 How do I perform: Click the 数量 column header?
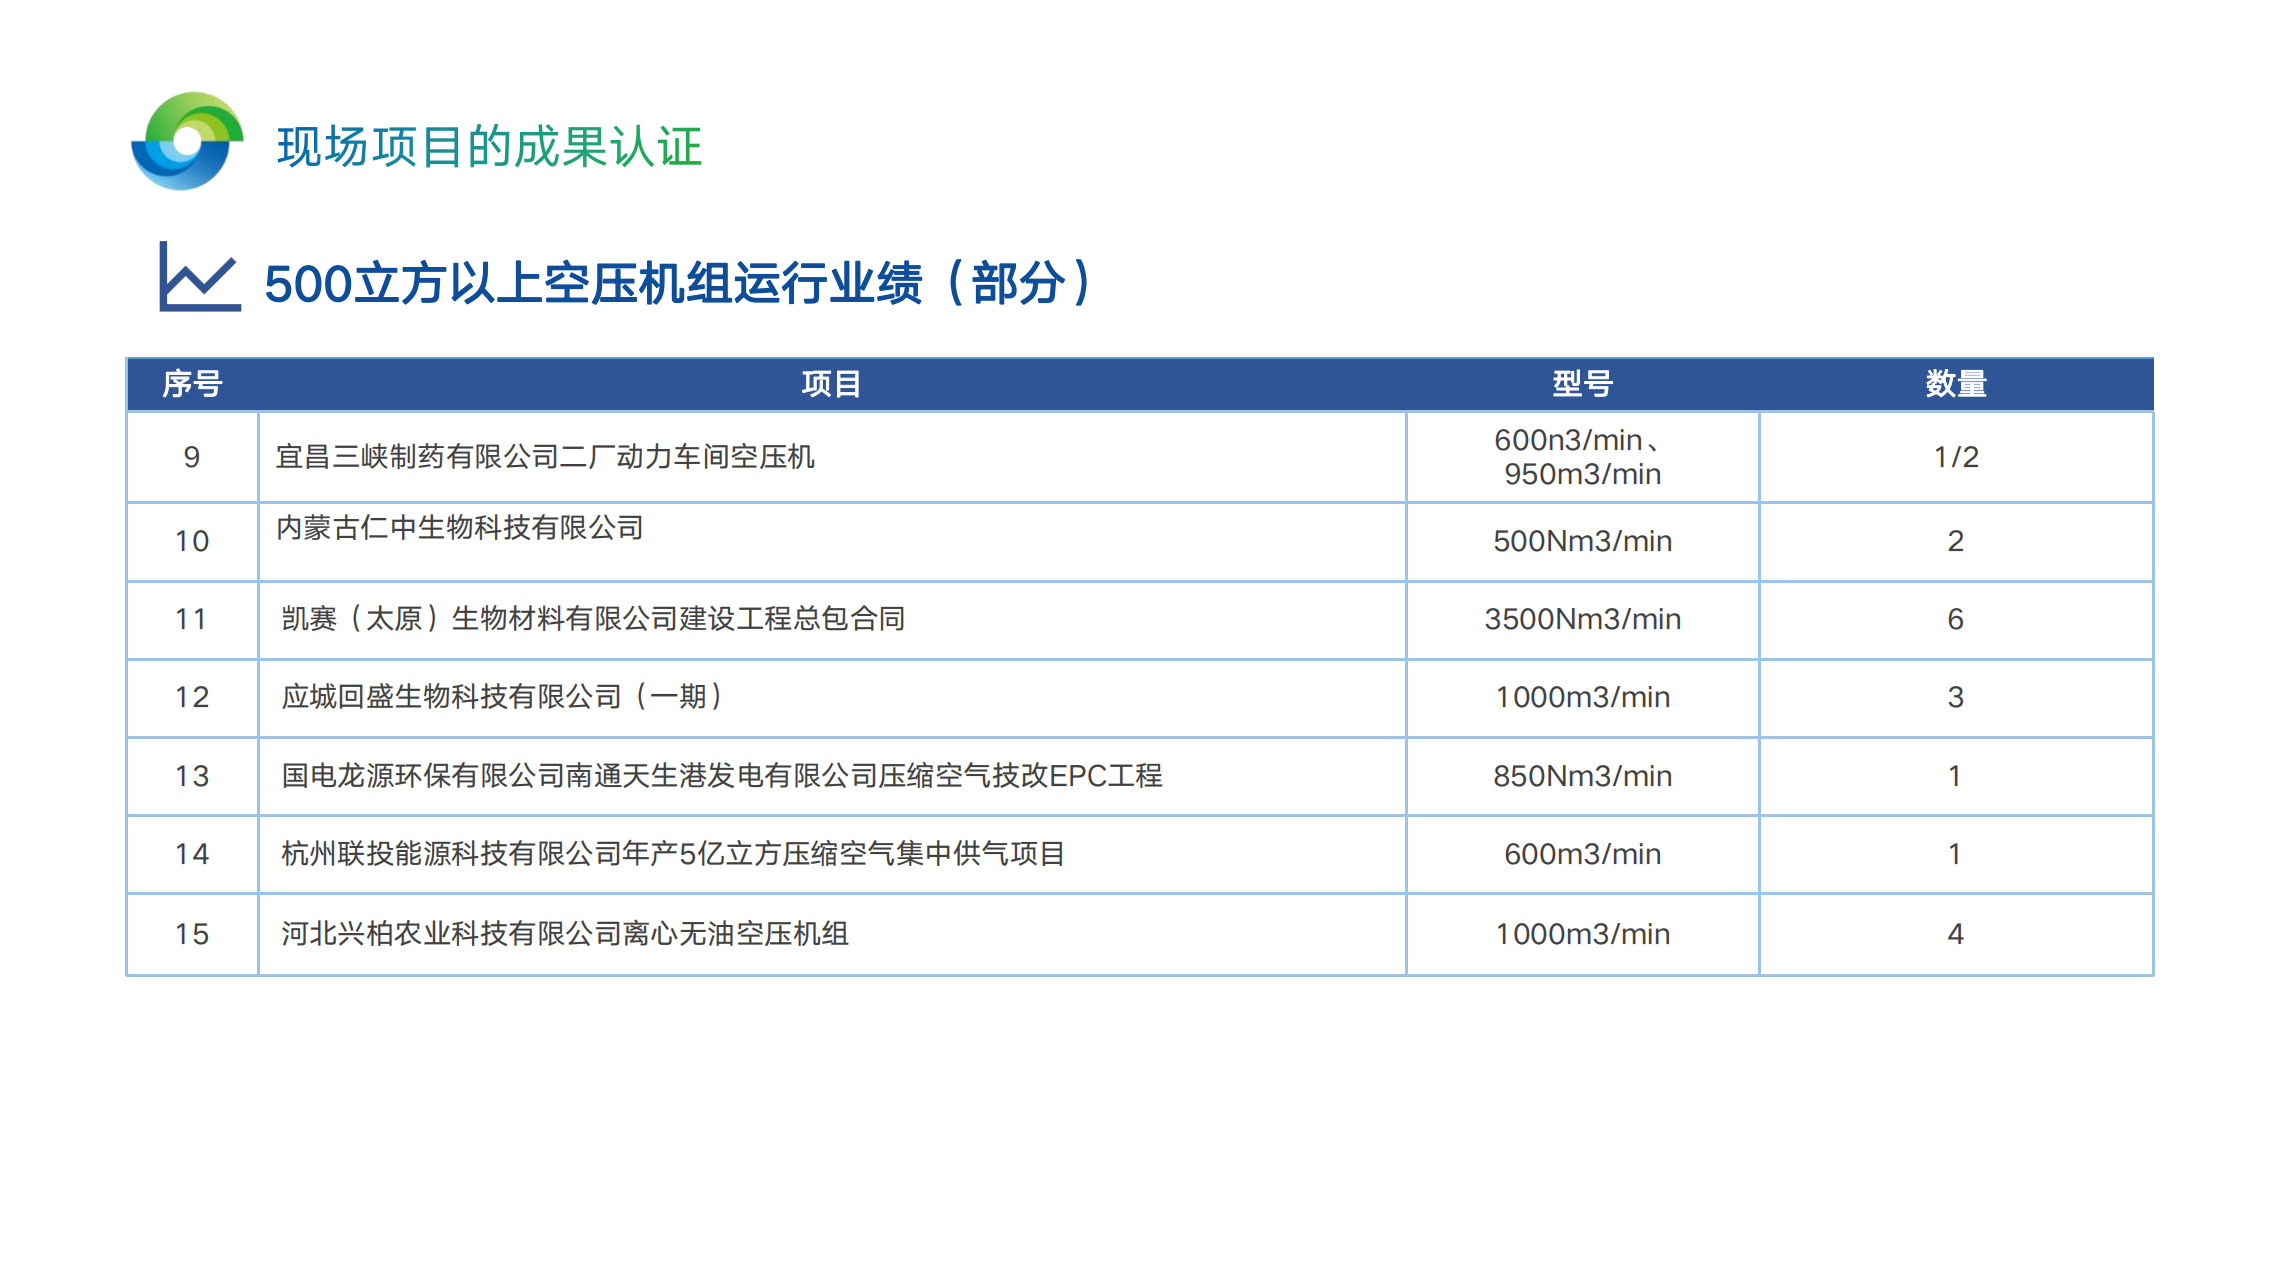pos(1956,384)
